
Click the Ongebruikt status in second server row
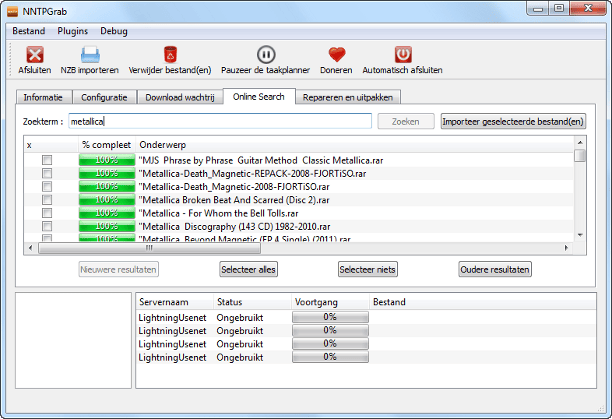pos(240,331)
